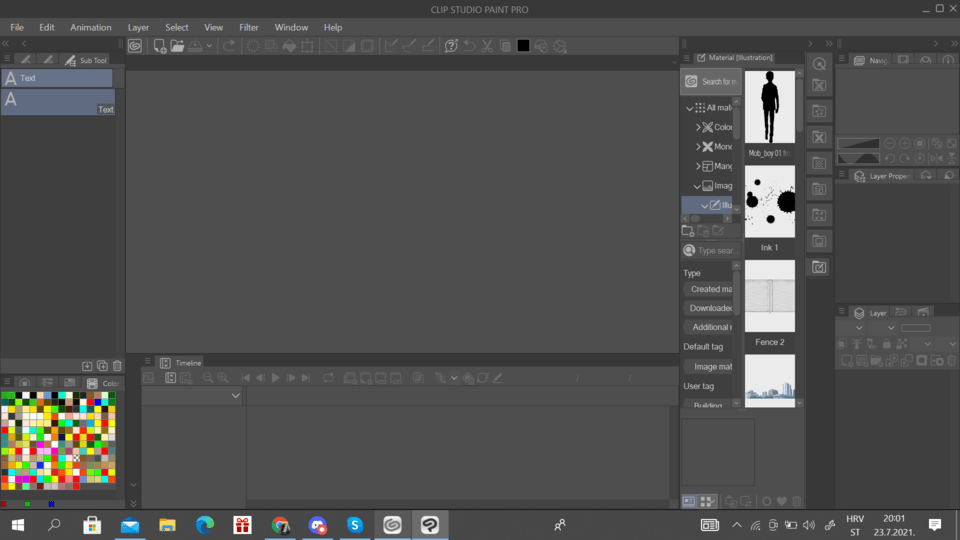Go to last frame in timeline
This screenshot has width=960, height=540.
[306, 378]
